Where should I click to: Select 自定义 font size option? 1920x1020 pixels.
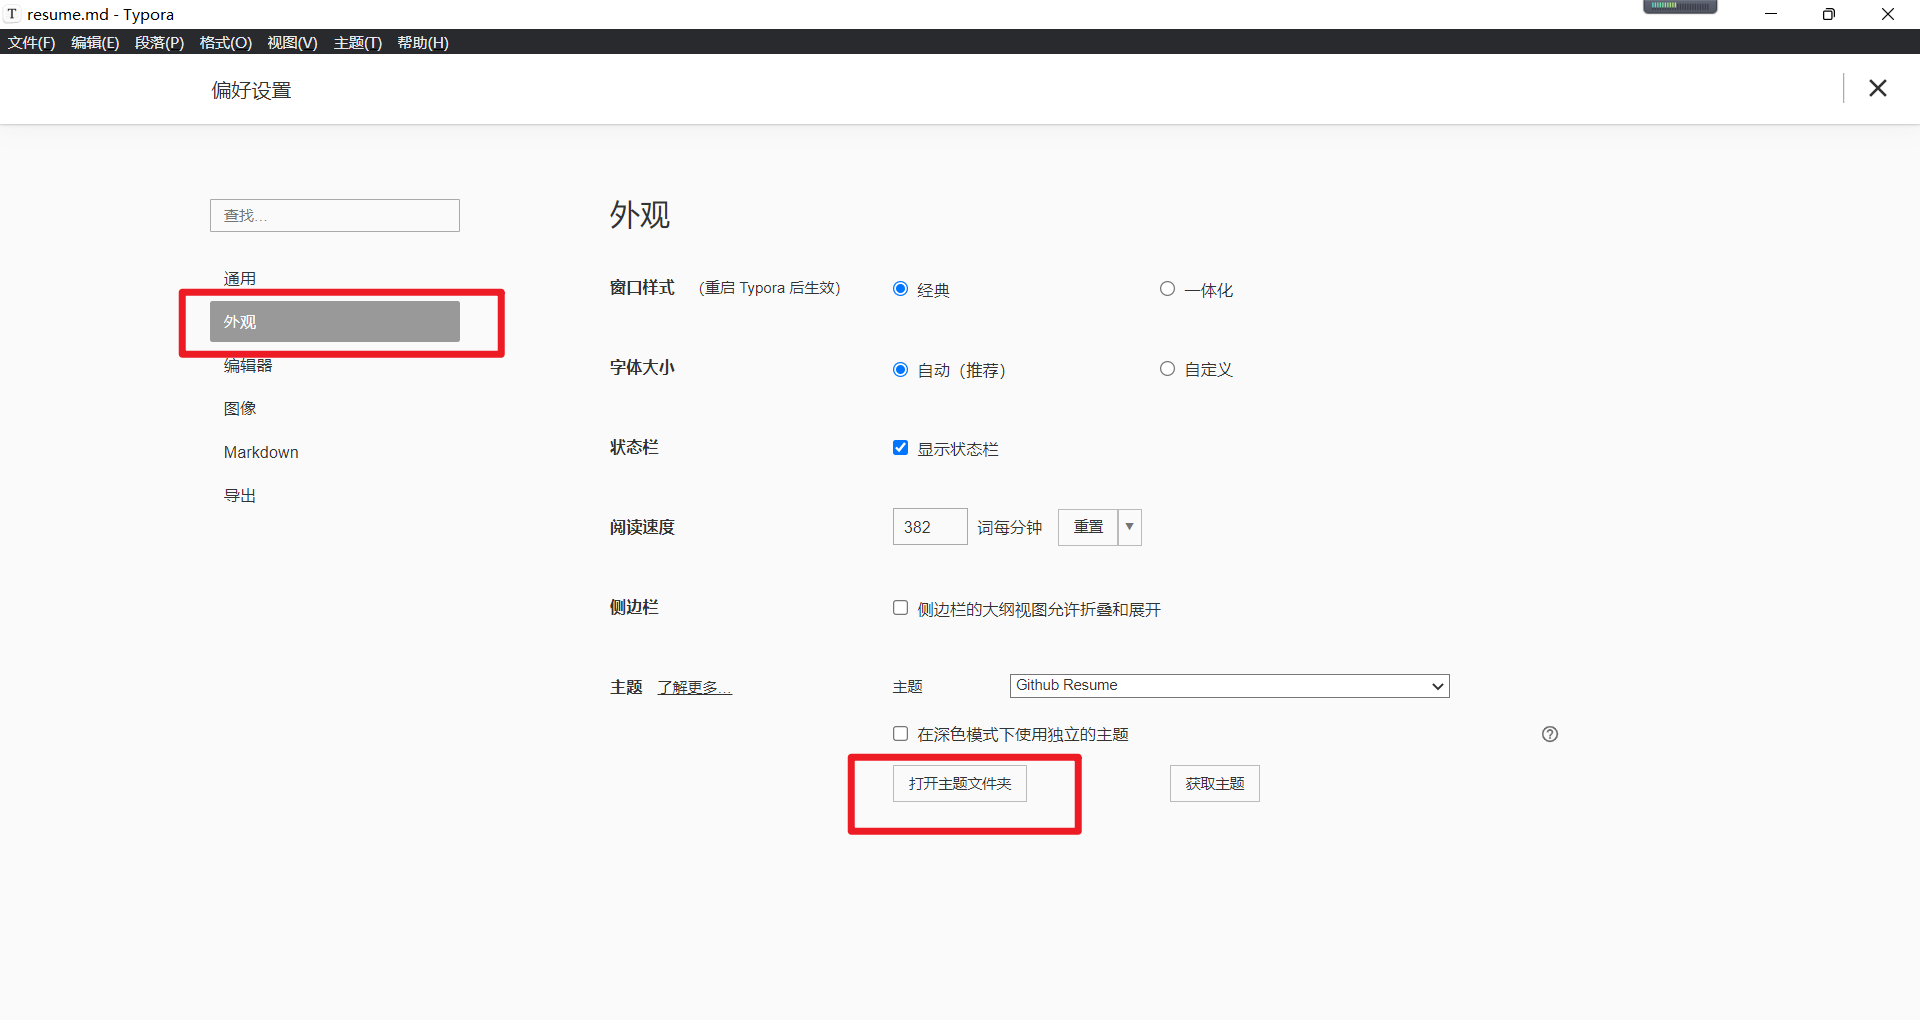coord(1167,369)
